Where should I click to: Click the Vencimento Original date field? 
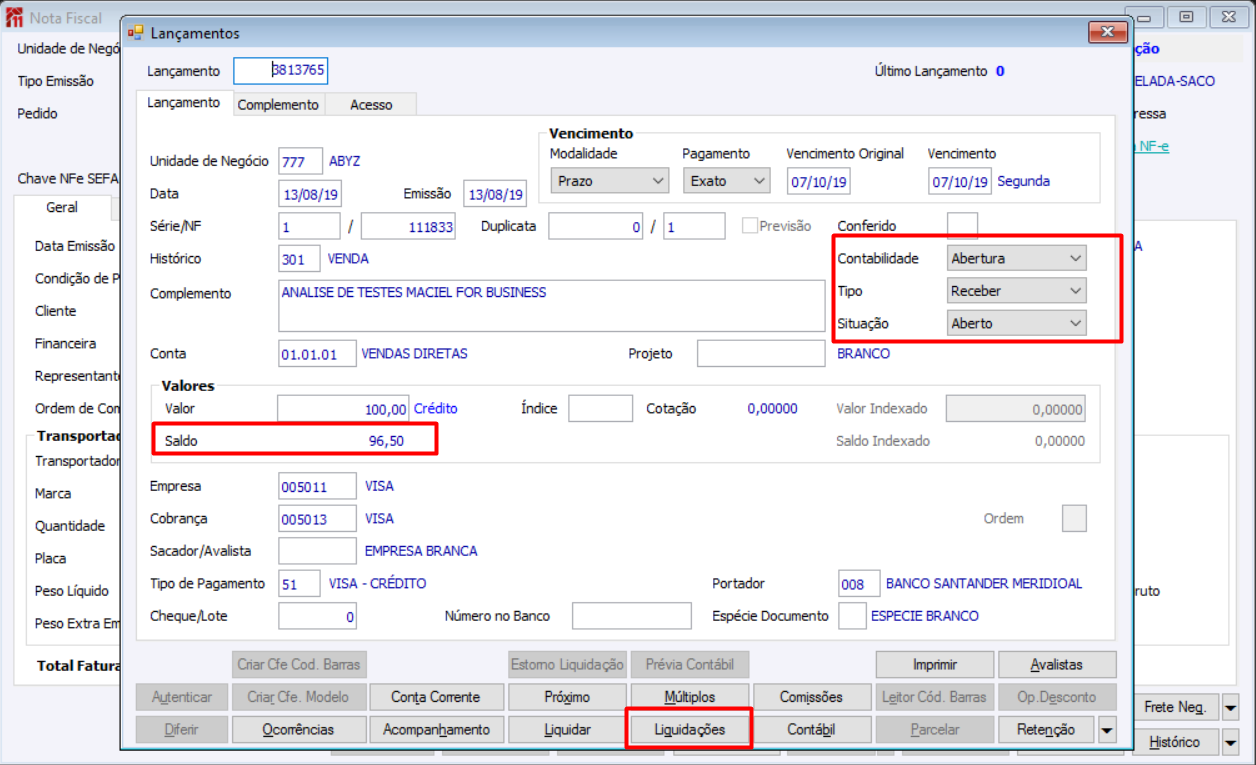click(x=818, y=181)
